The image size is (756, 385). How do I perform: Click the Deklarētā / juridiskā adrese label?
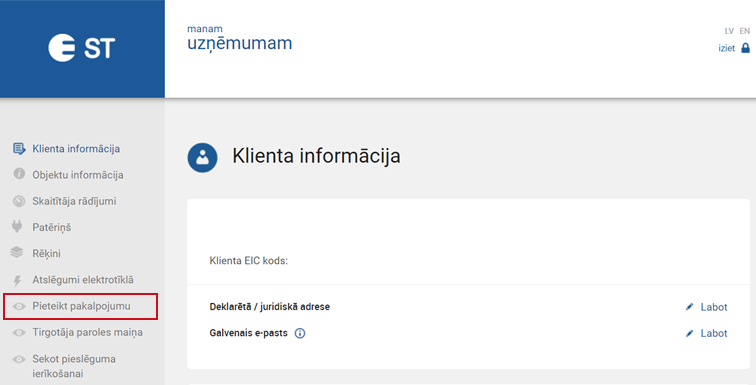270,306
